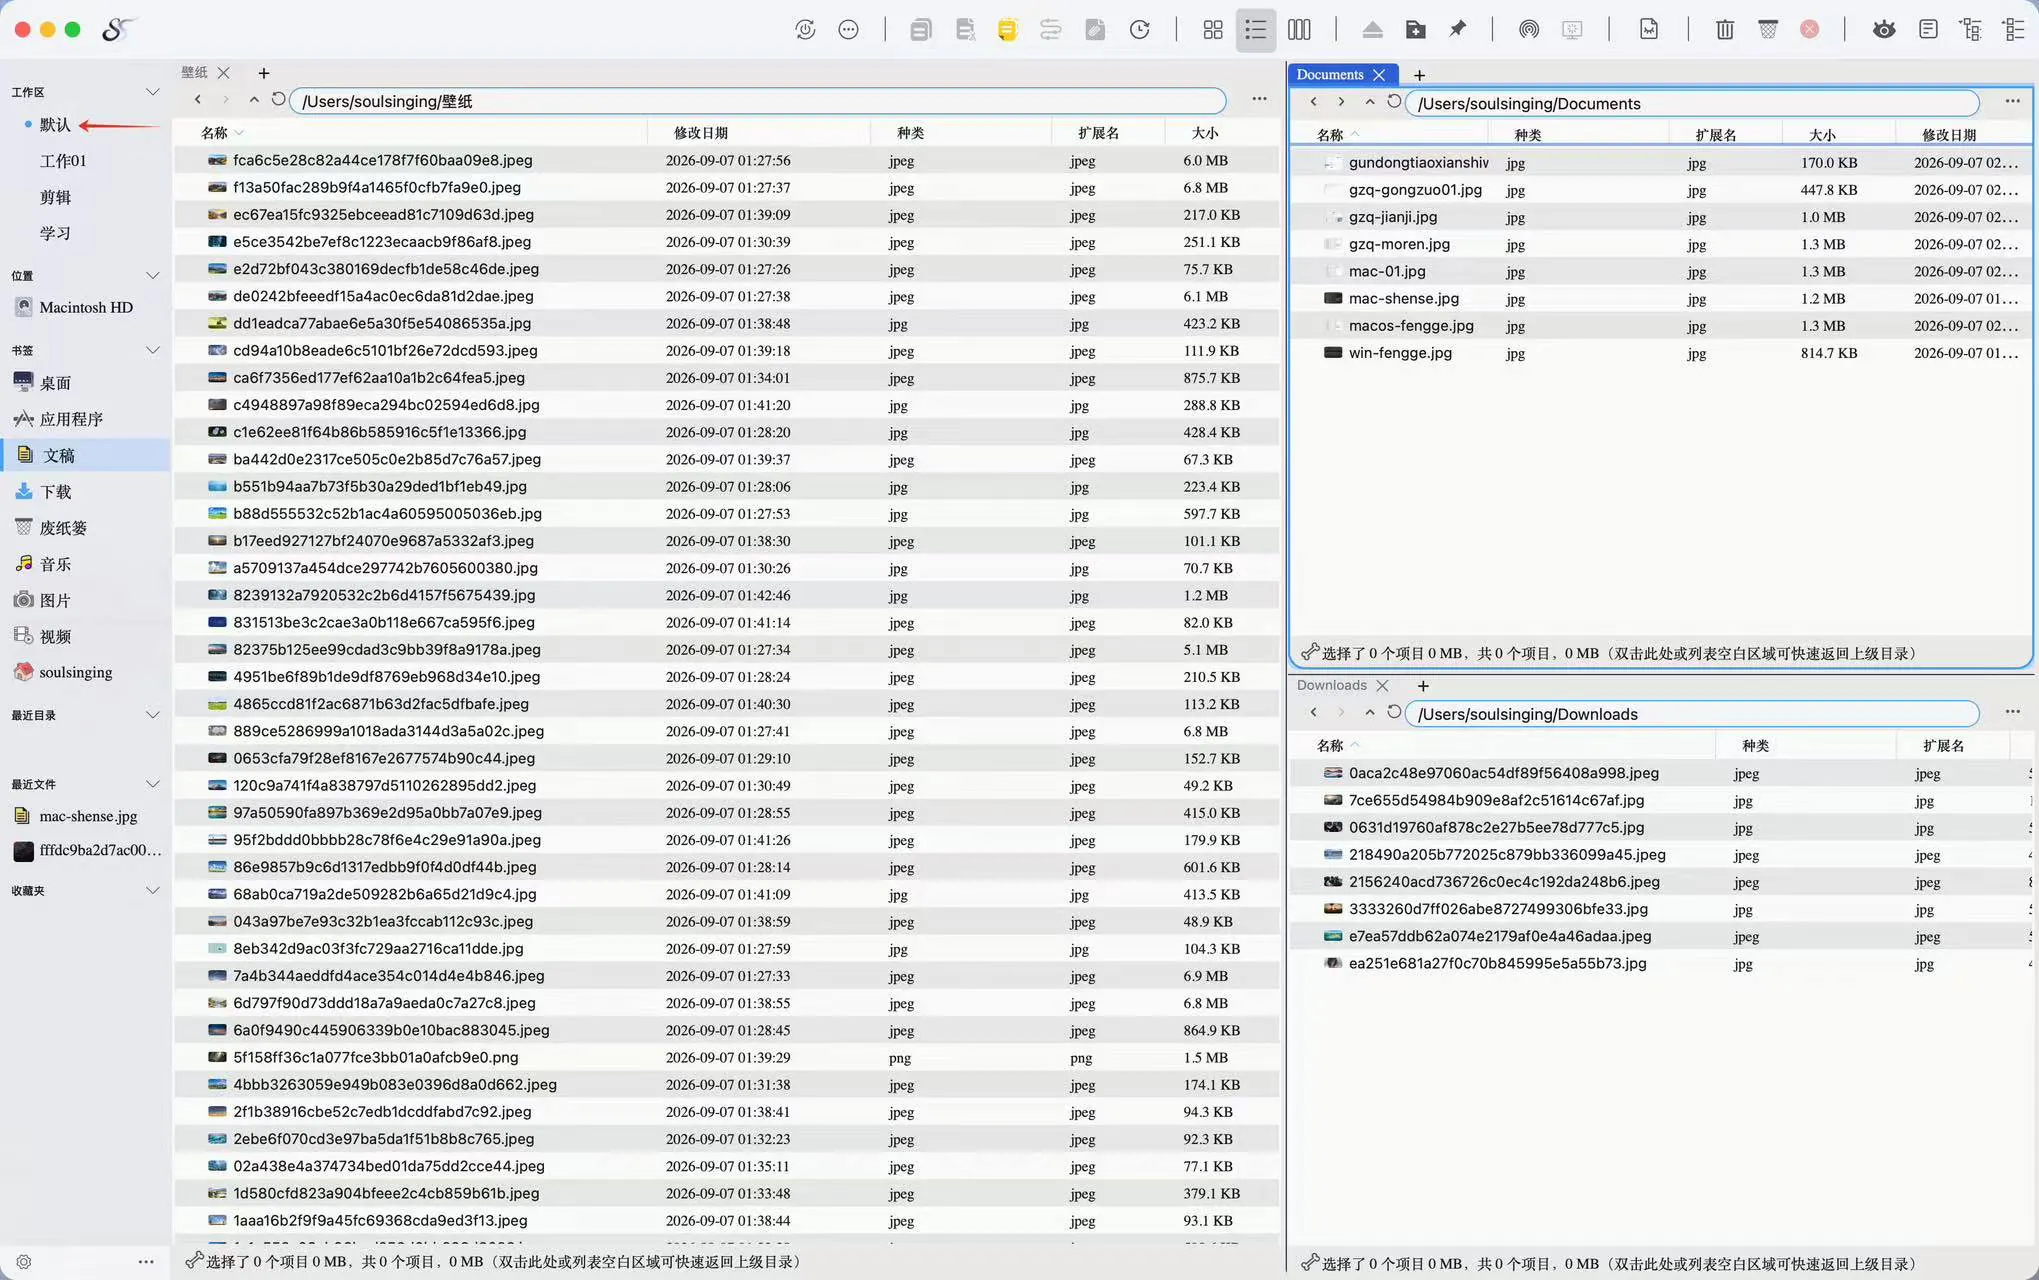Sort 壁纸 list by 修改日期 column
The width and height of the screenshot is (2039, 1280).
pyautogui.click(x=700, y=133)
